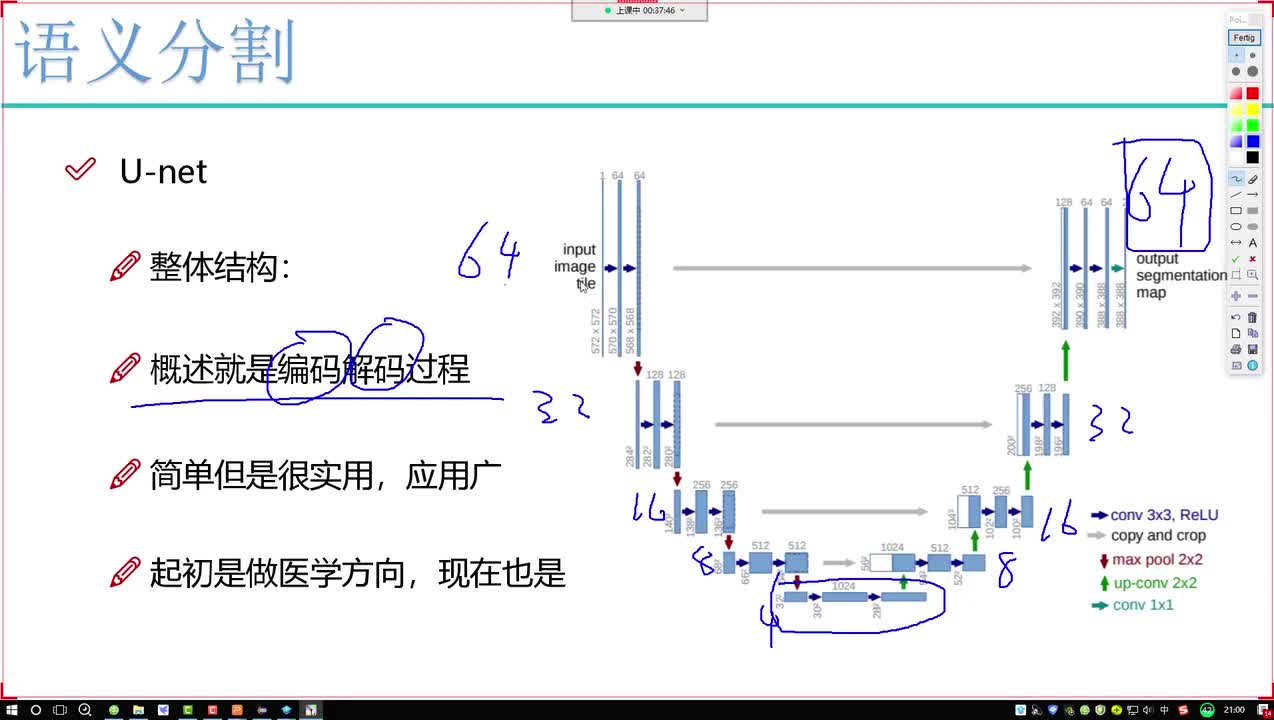
Task: Pick the translucent red color swatch
Action: click(1236, 93)
